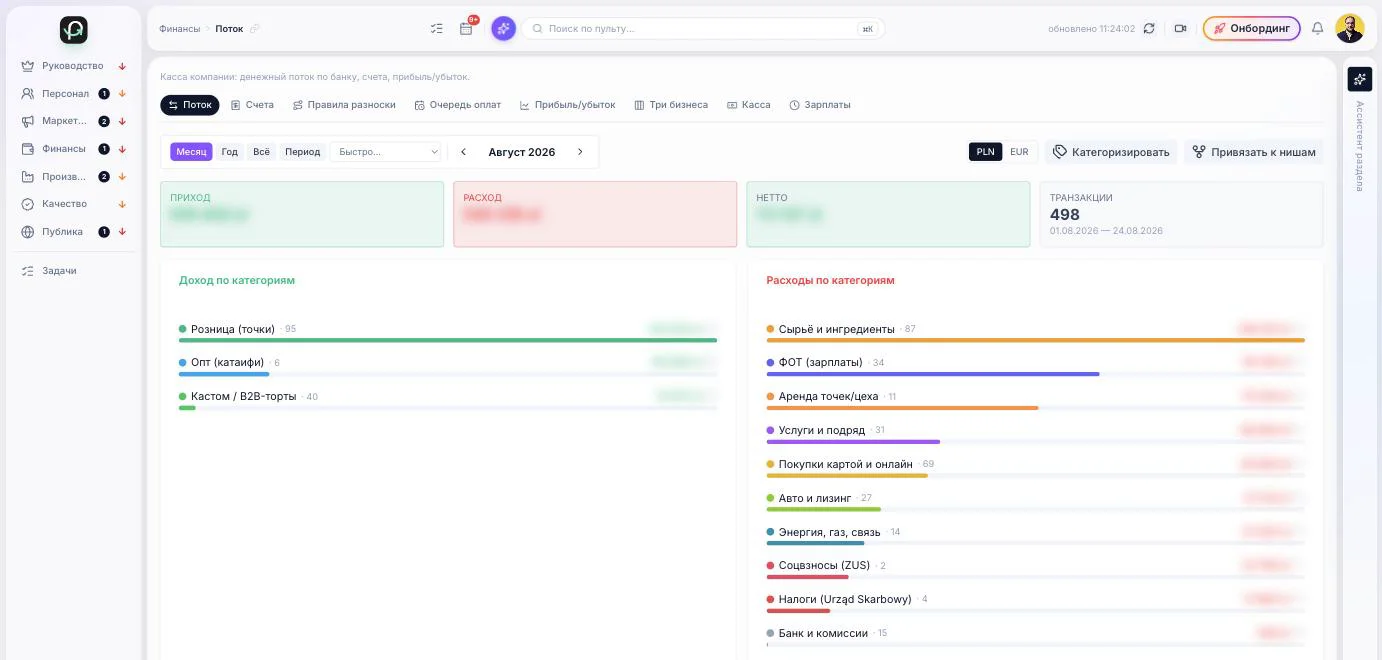Go to previous month before Август 2026
This screenshot has width=1382, height=660.
463,152
